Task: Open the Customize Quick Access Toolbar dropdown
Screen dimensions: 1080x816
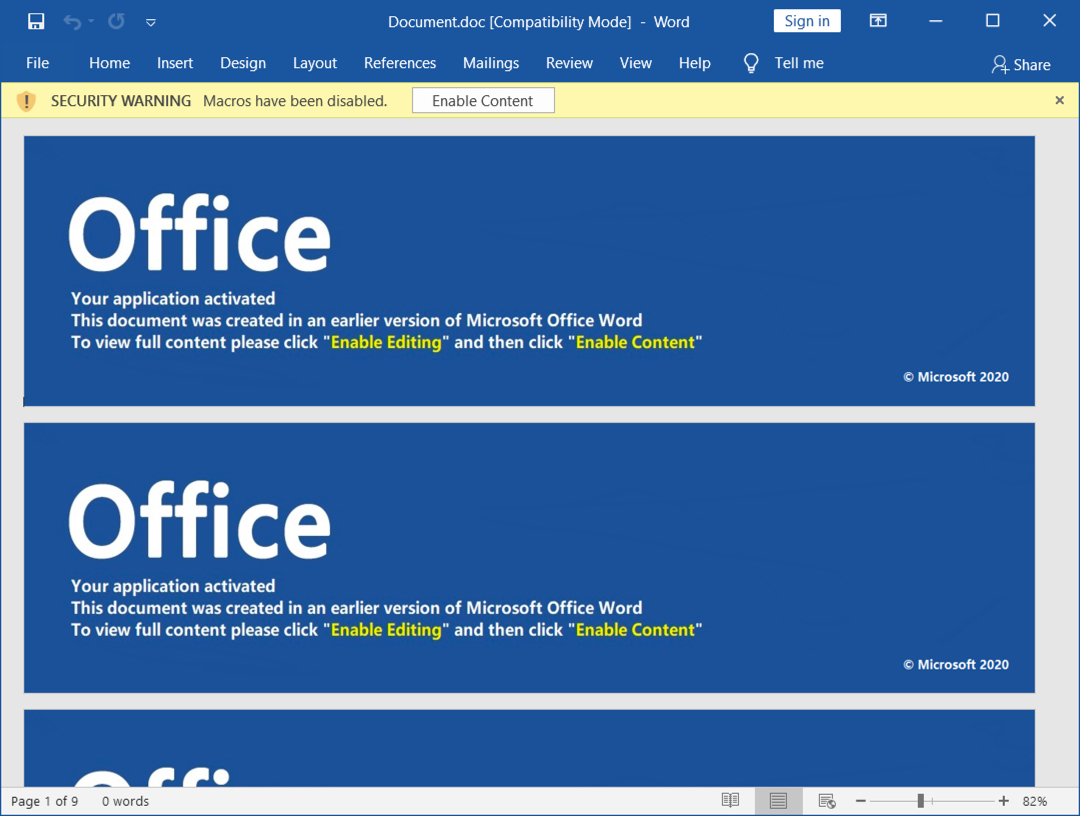Action: [151, 23]
